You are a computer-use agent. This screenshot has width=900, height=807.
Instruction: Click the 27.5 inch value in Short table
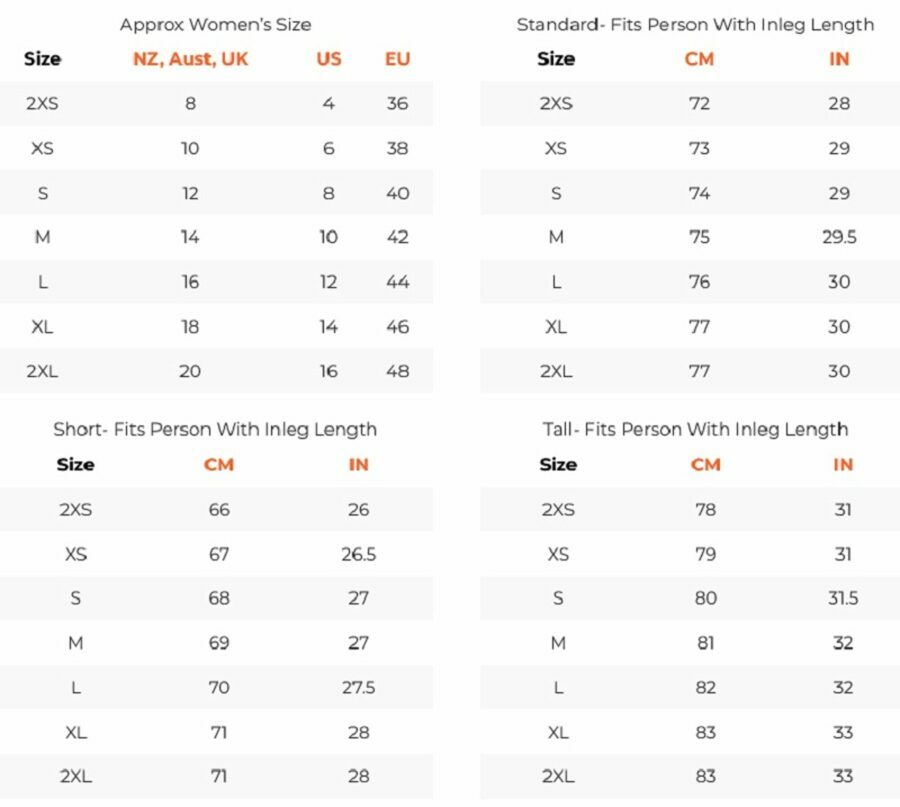pos(358,687)
